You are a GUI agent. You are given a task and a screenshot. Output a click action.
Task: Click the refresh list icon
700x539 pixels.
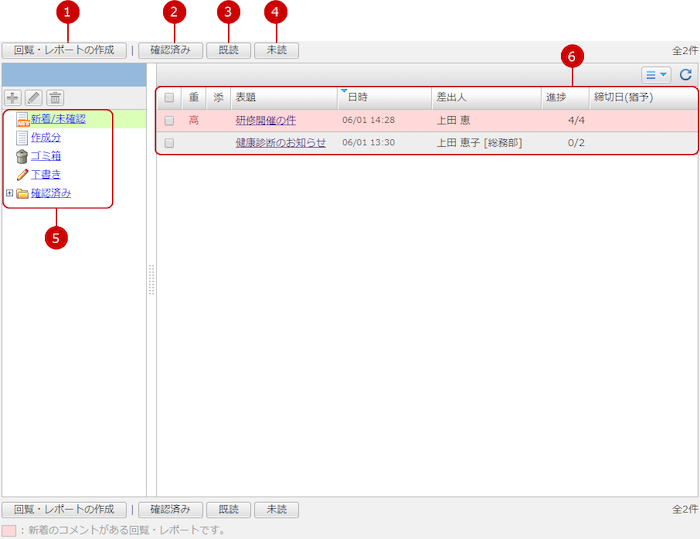pos(686,75)
